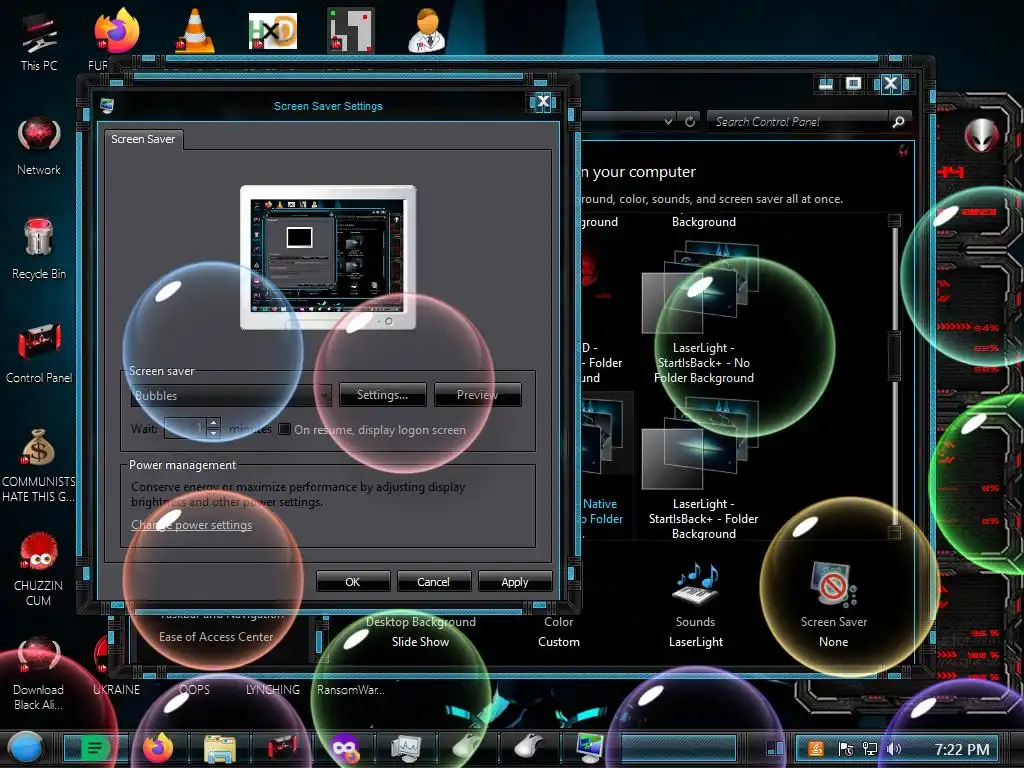Open Desktop Background Slide Show link
1024x768 pixels.
[420, 632]
